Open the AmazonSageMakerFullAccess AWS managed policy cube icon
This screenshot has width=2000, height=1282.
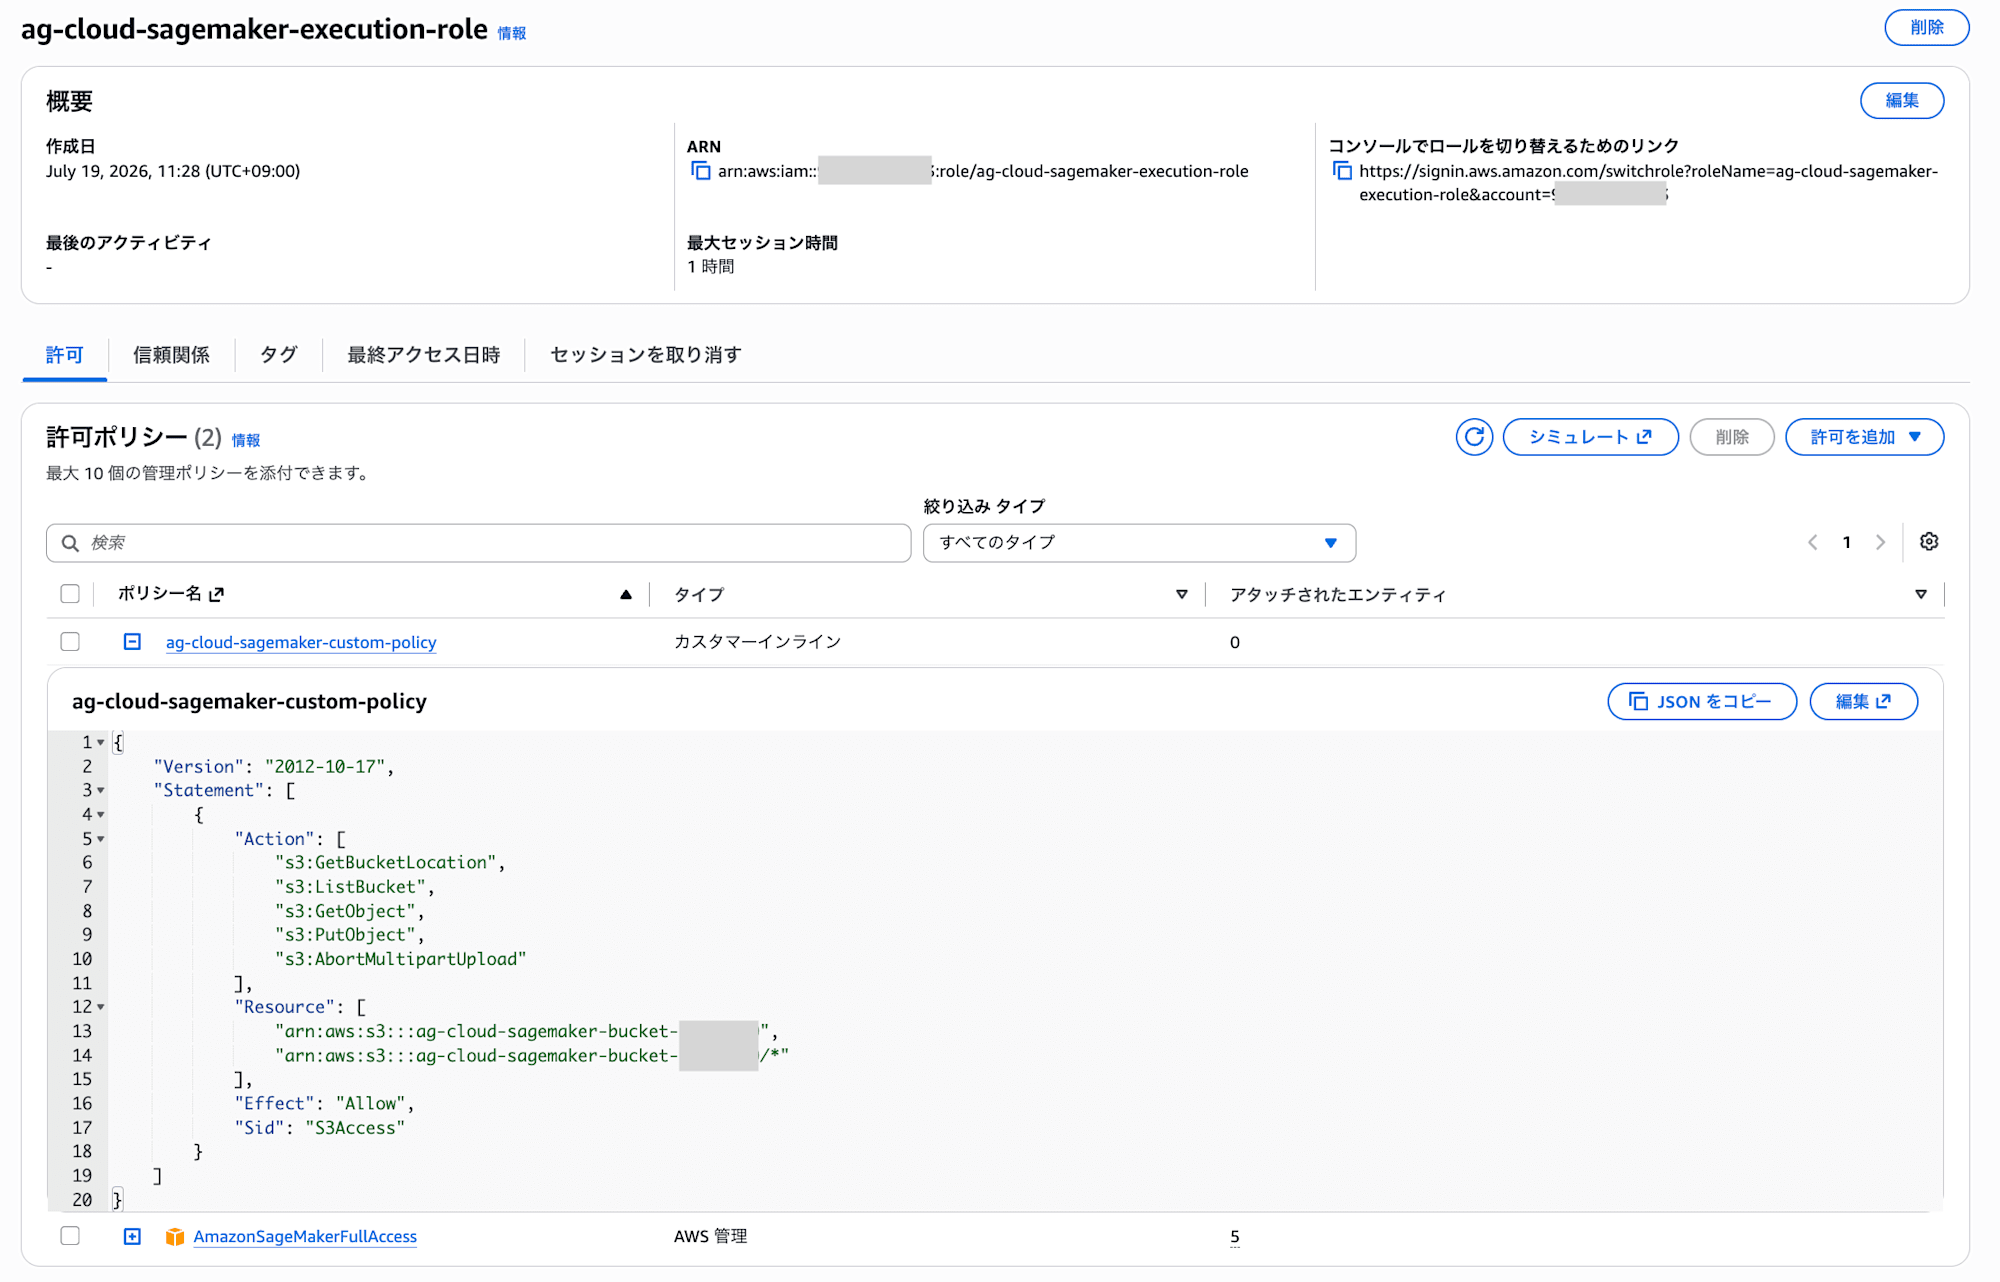175,1237
